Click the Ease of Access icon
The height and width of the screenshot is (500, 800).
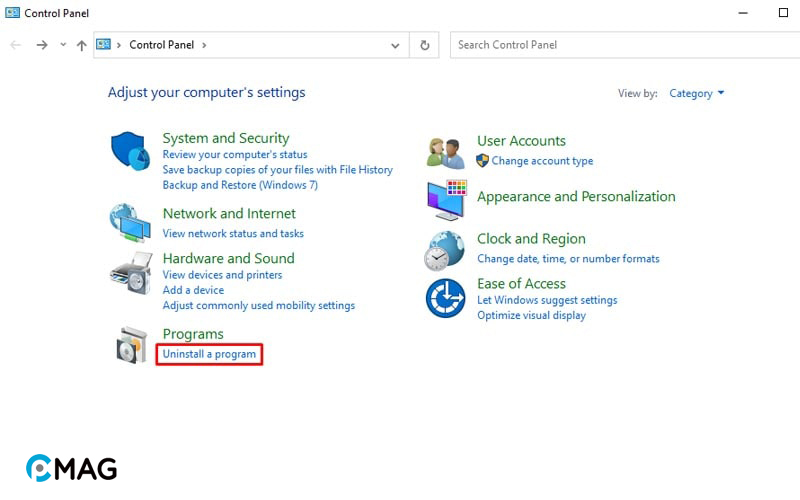pyautogui.click(x=445, y=298)
